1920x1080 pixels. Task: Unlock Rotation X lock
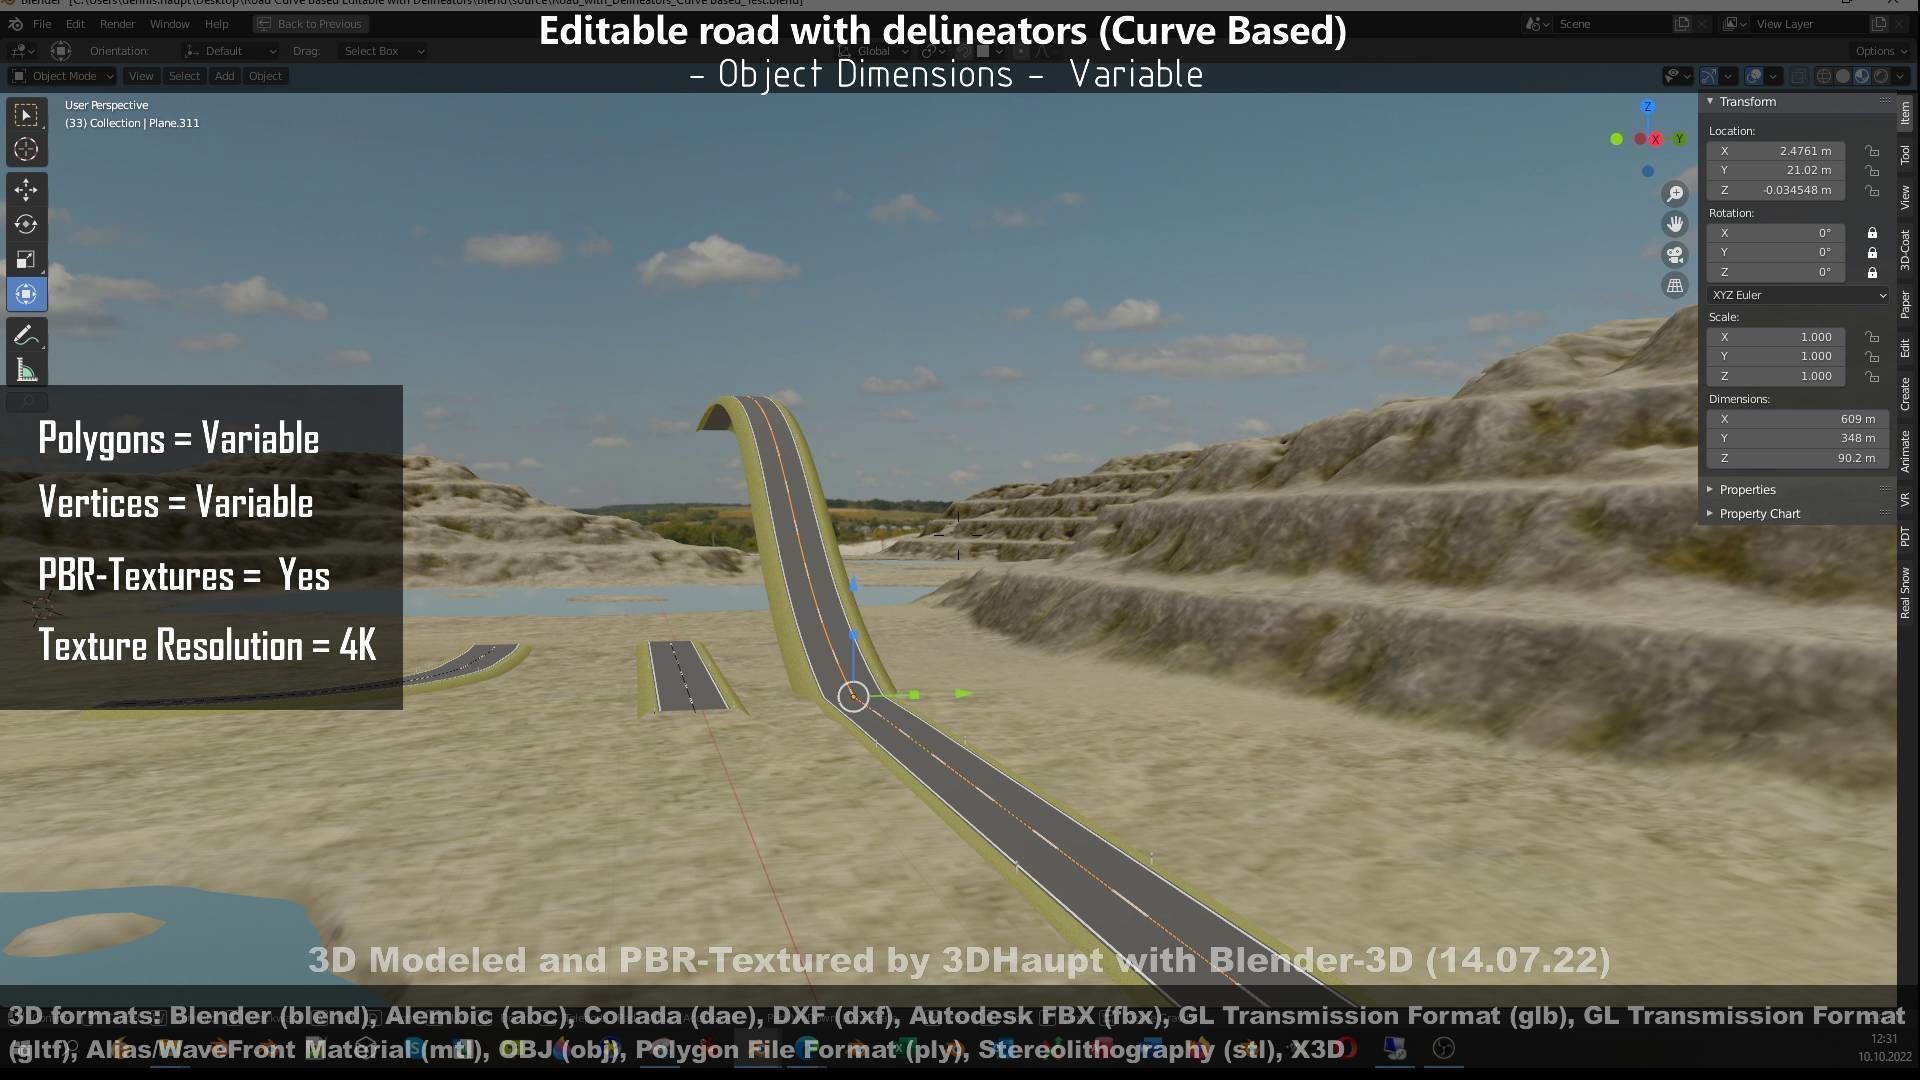click(x=1872, y=233)
